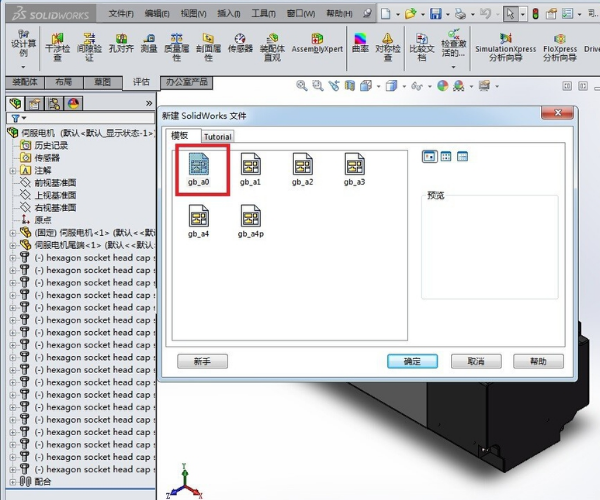Viewport: 600px width, 500px height.
Task: Click the New document icon in toolbar
Action: (x=386, y=14)
